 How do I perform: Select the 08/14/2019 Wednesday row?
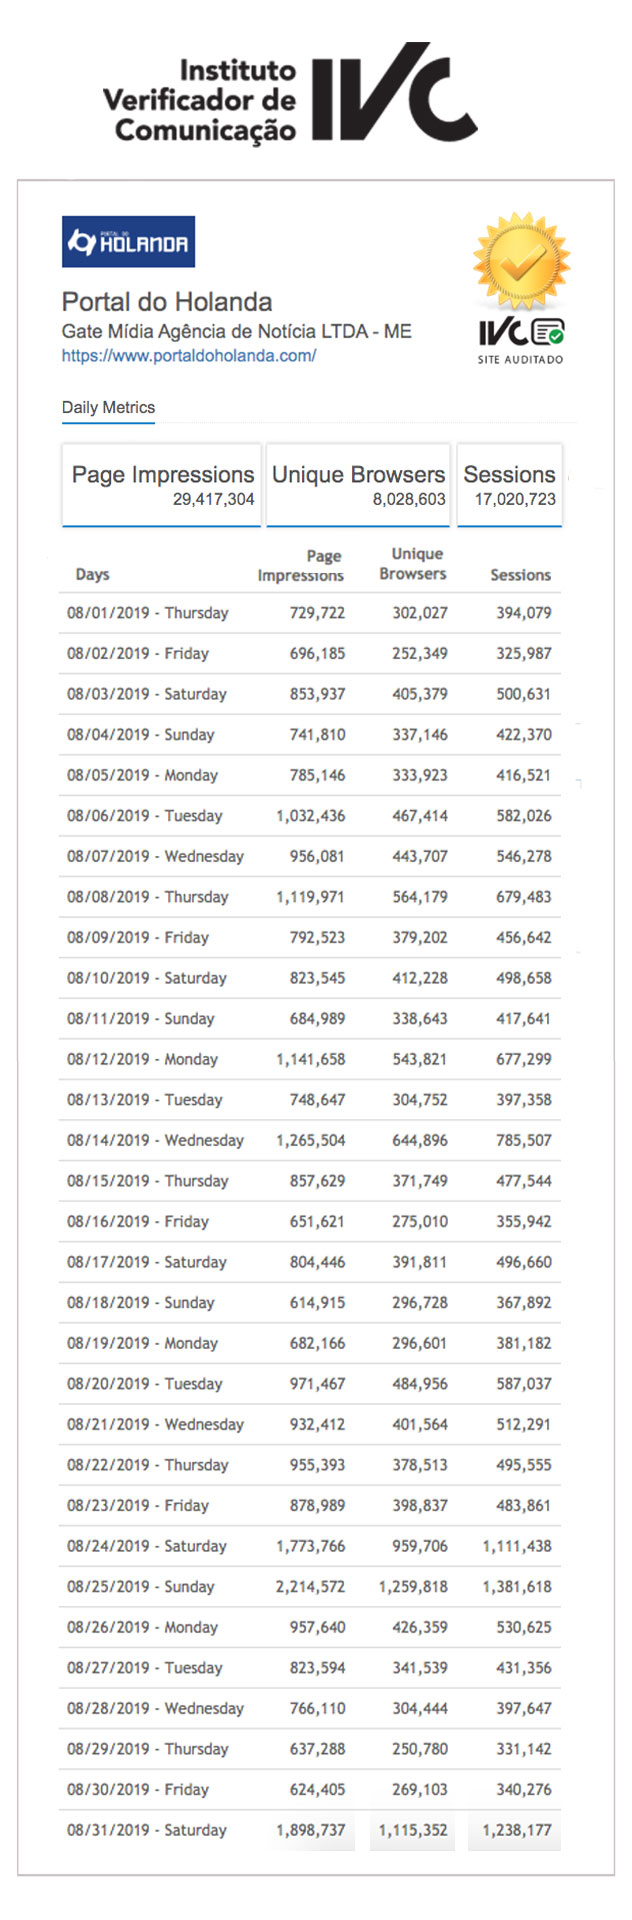point(309,1140)
